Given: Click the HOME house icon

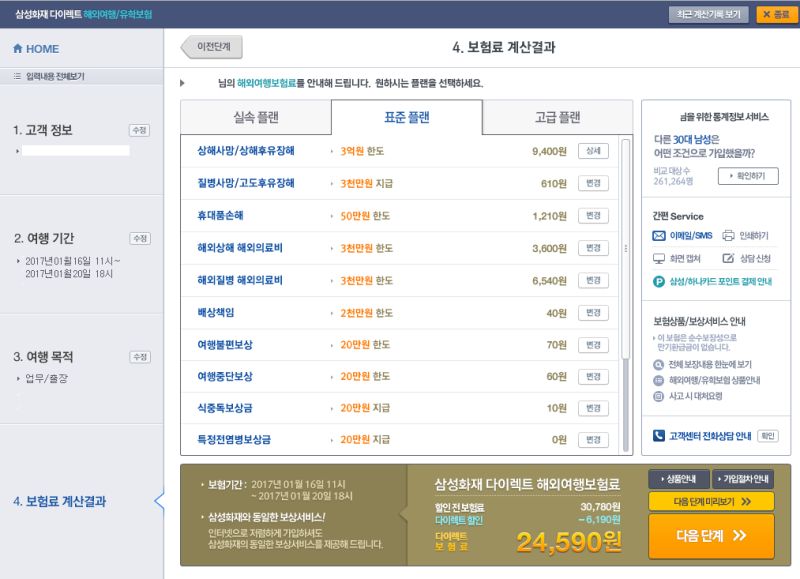Looking at the screenshot, I should coord(18,48).
